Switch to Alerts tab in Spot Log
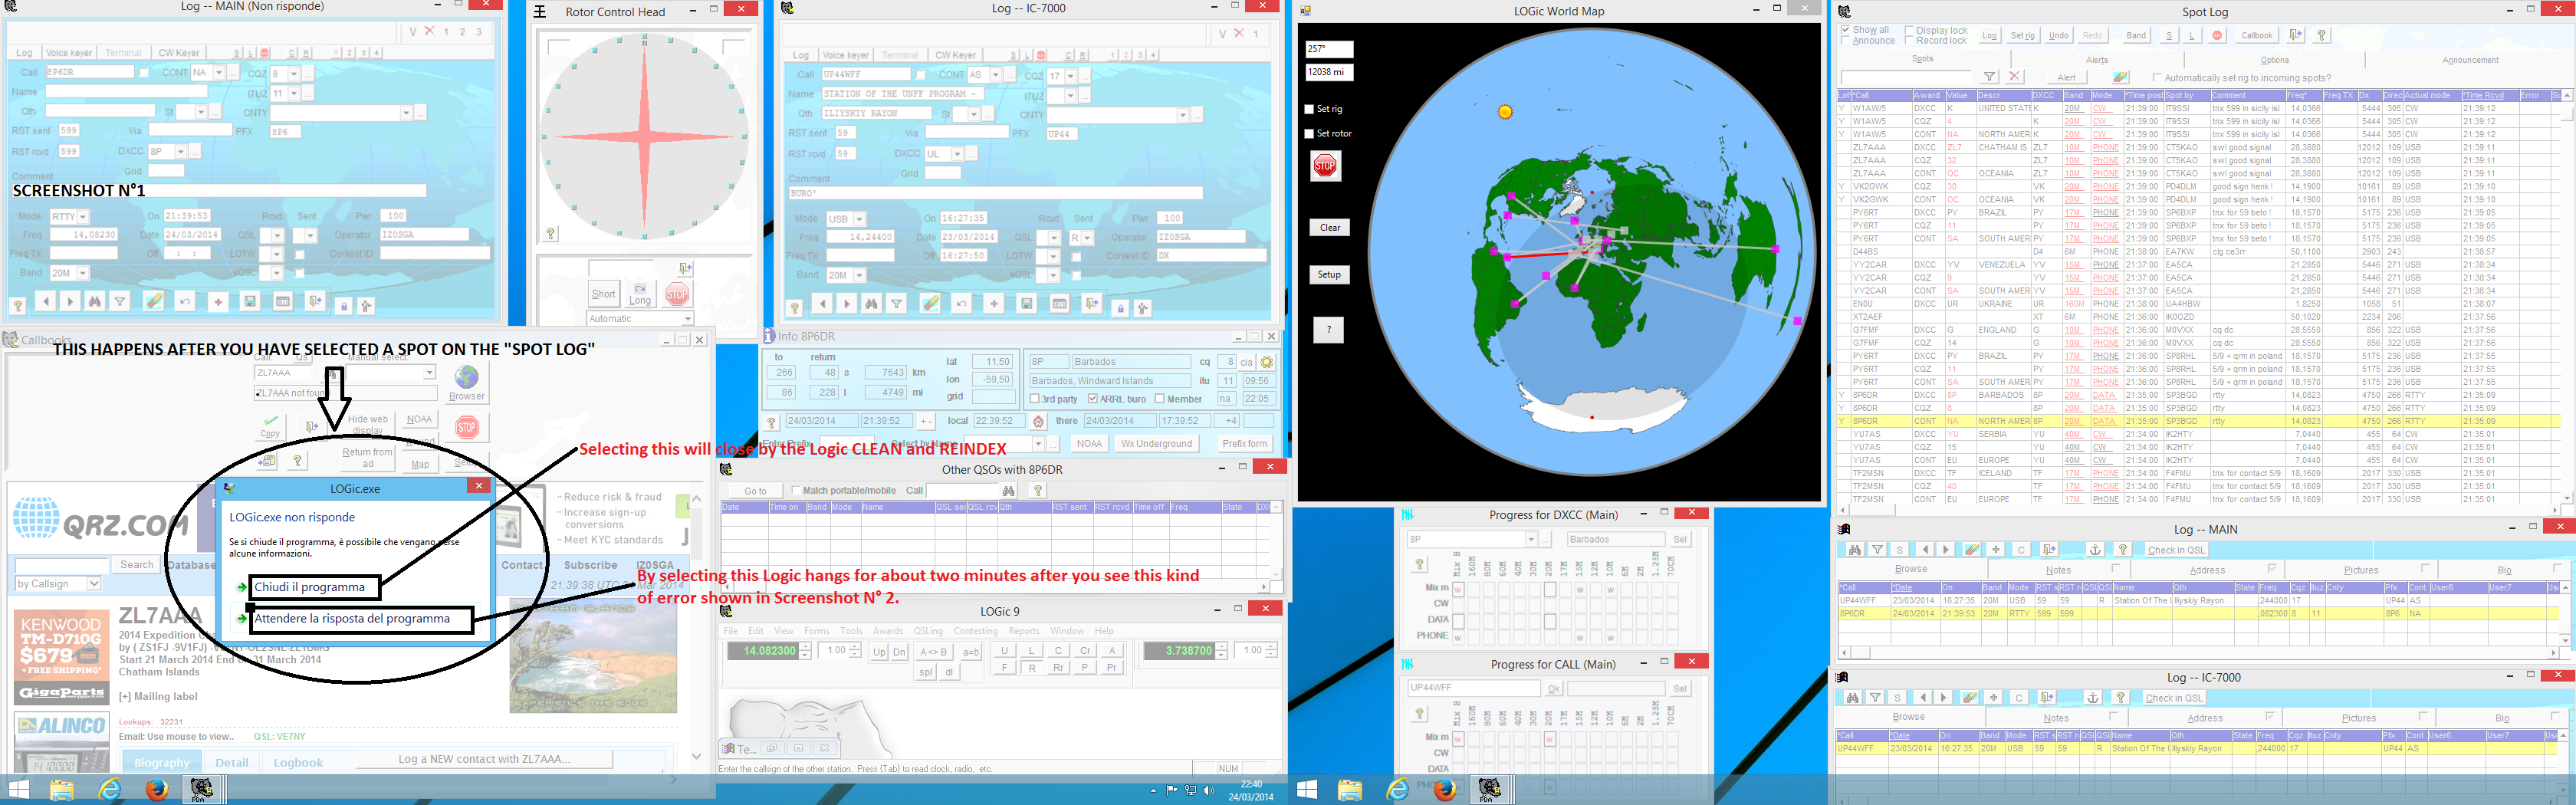The height and width of the screenshot is (805, 2576). tap(2097, 60)
